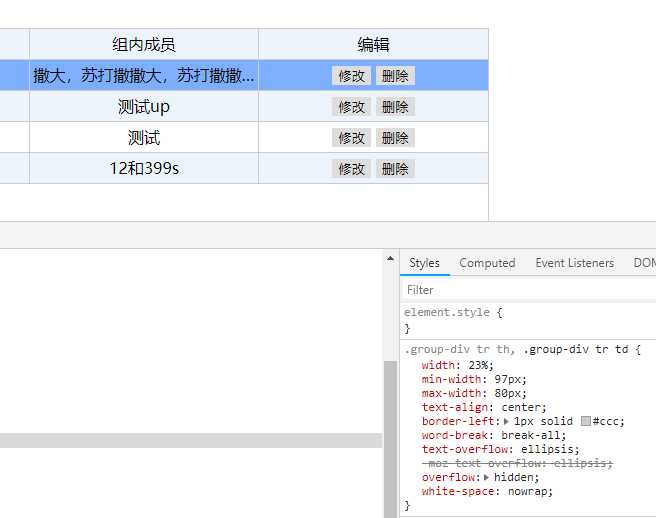Click the Filter input in Styles pane
The image size is (656, 518).
(528, 290)
